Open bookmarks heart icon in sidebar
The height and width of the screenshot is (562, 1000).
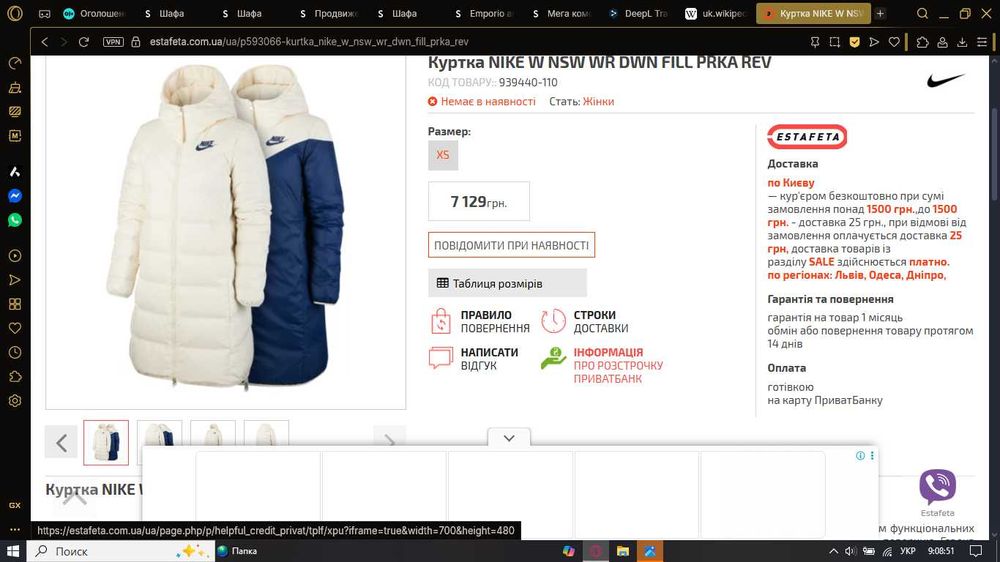pos(15,328)
